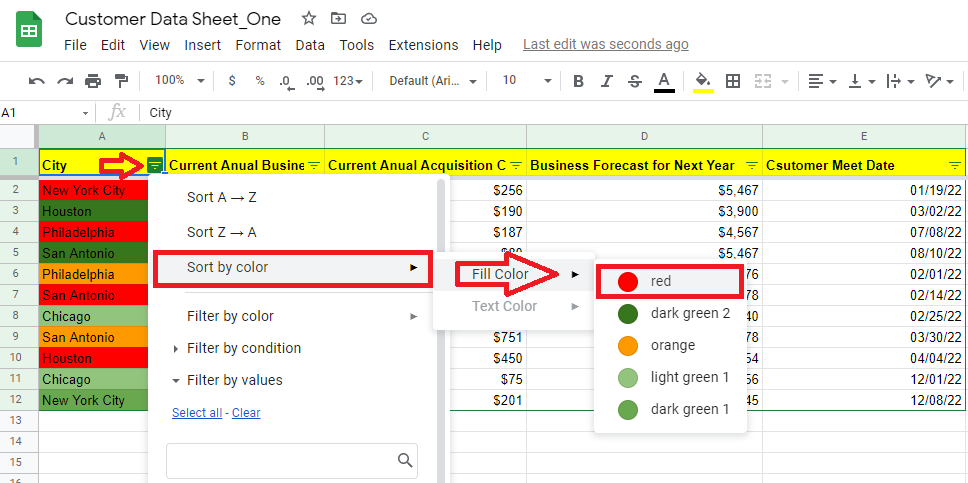Toggle italic formatting
The width and height of the screenshot is (968, 483).
[x=607, y=81]
